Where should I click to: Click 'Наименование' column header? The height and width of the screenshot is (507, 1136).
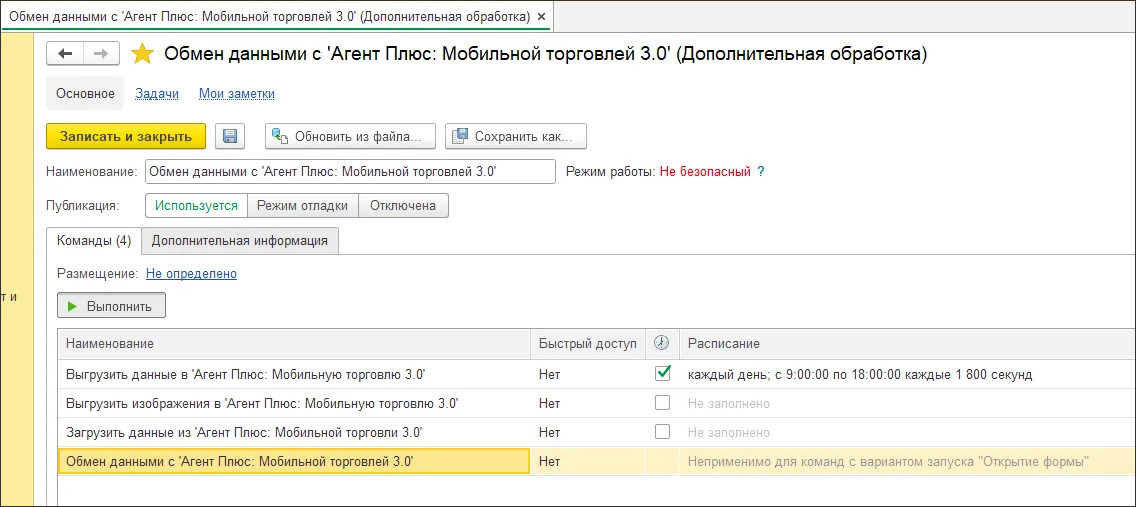[294, 343]
